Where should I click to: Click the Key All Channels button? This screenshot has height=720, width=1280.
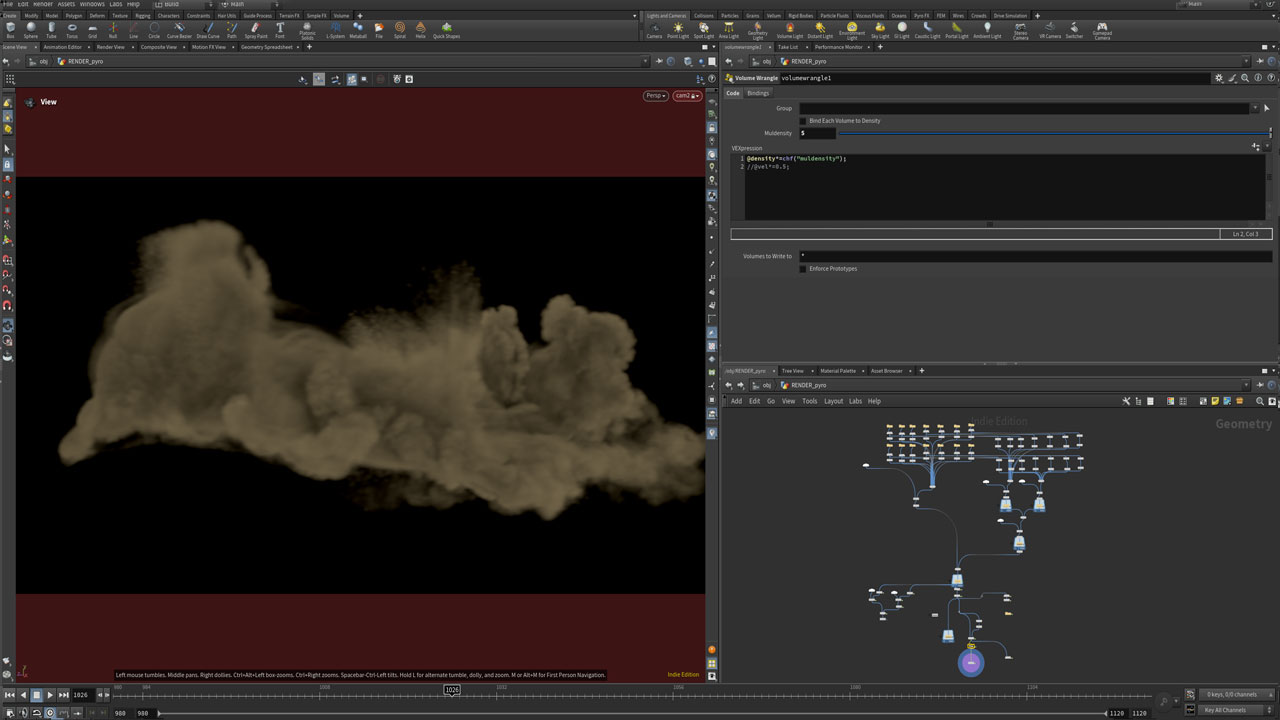pyautogui.click(x=1225, y=710)
